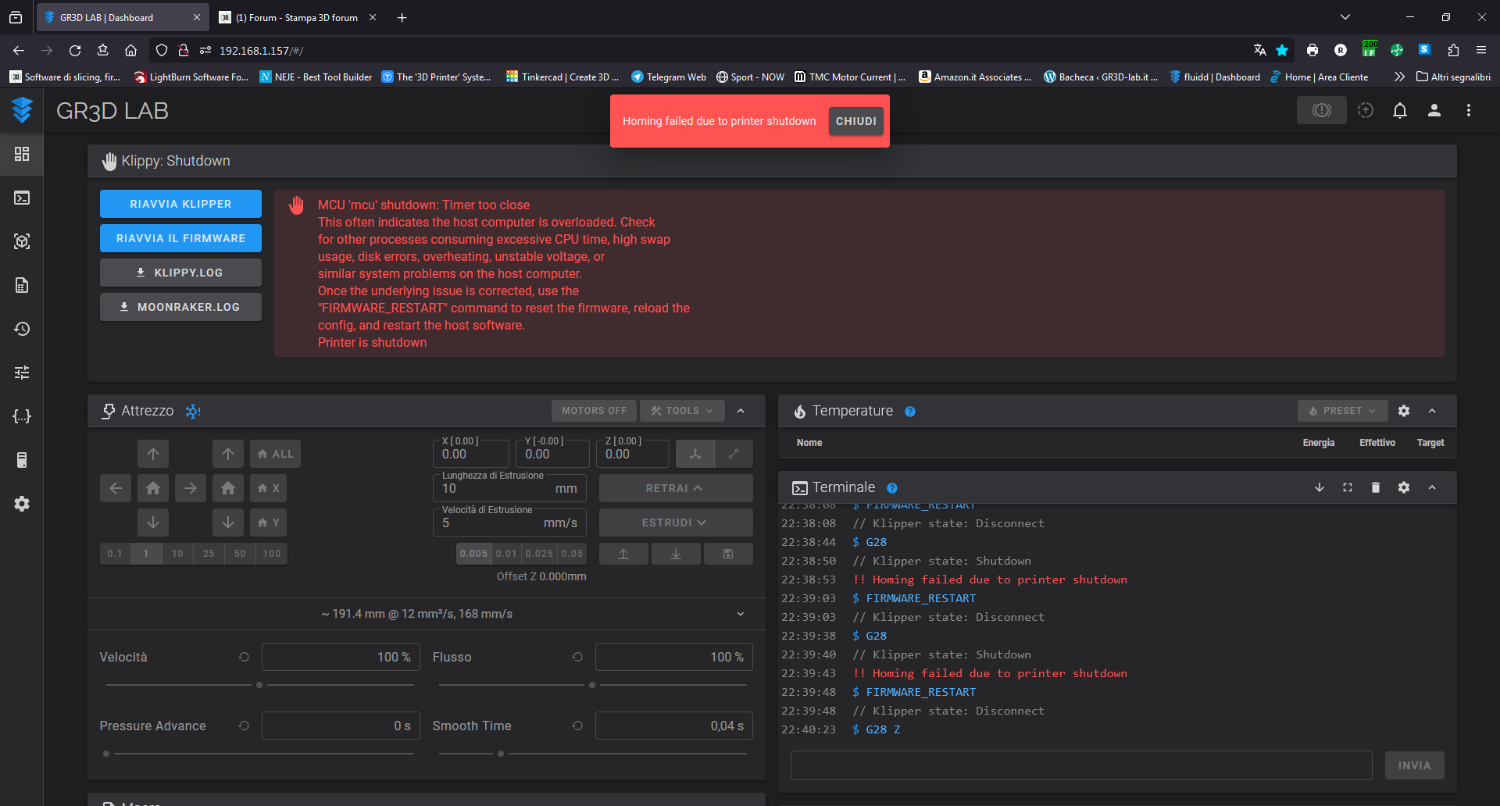Open the Console page from the sidebar

[x=21, y=198]
